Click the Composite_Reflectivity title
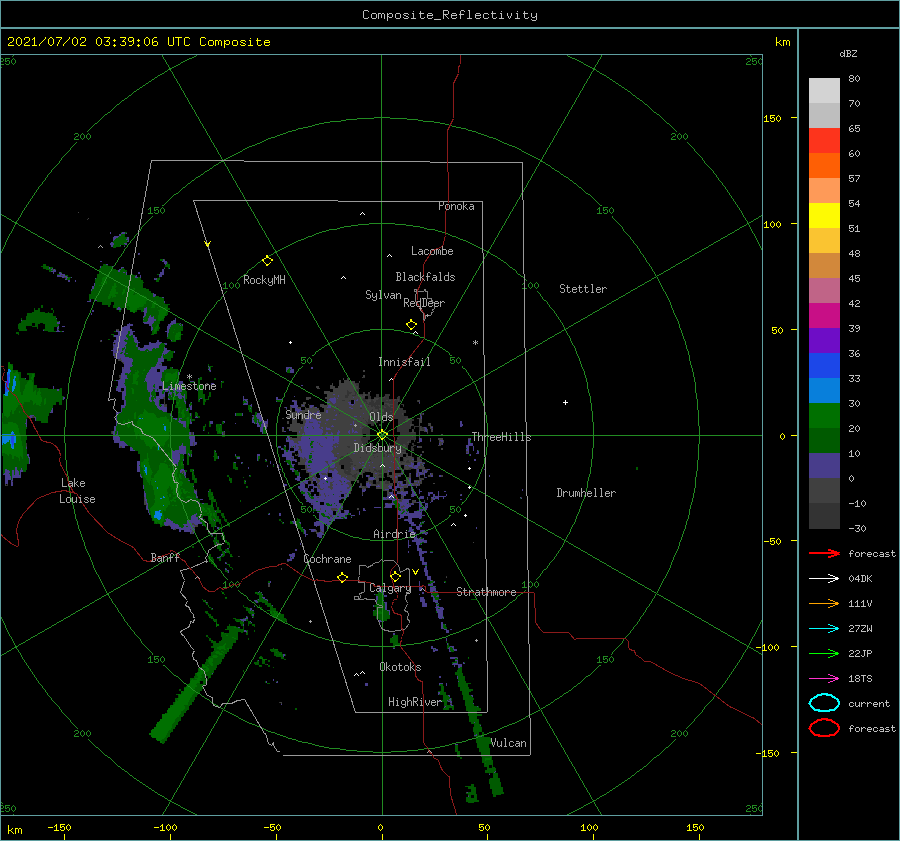Screen dimensions: 900x841 pos(449,15)
